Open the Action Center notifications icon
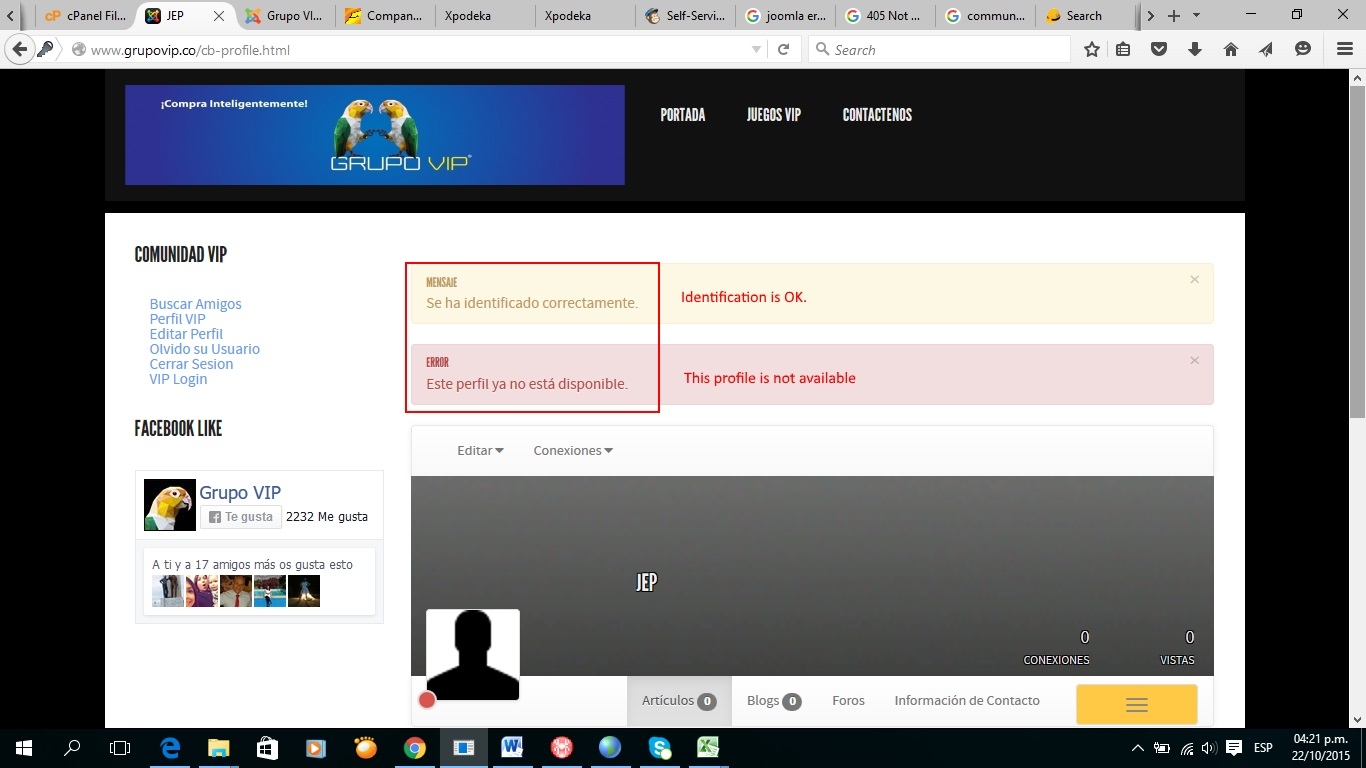 click(1234, 748)
